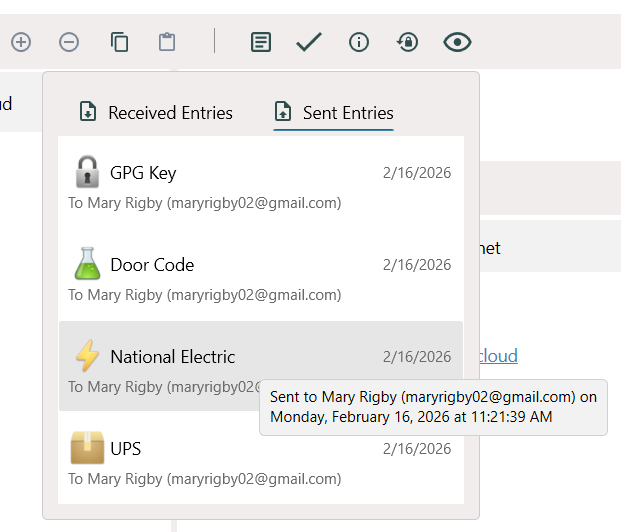Click the checkmark toolbar icon
The height and width of the screenshot is (532, 621).
[309, 42]
